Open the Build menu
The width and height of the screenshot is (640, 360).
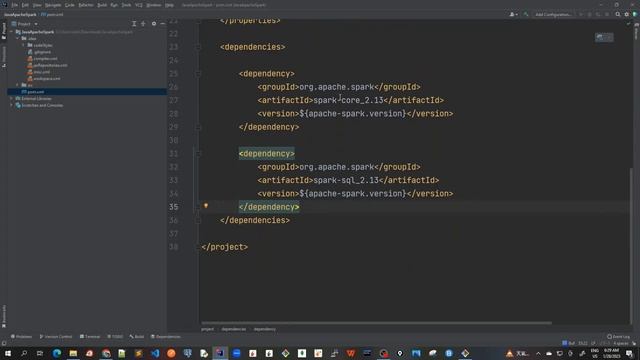102,5
